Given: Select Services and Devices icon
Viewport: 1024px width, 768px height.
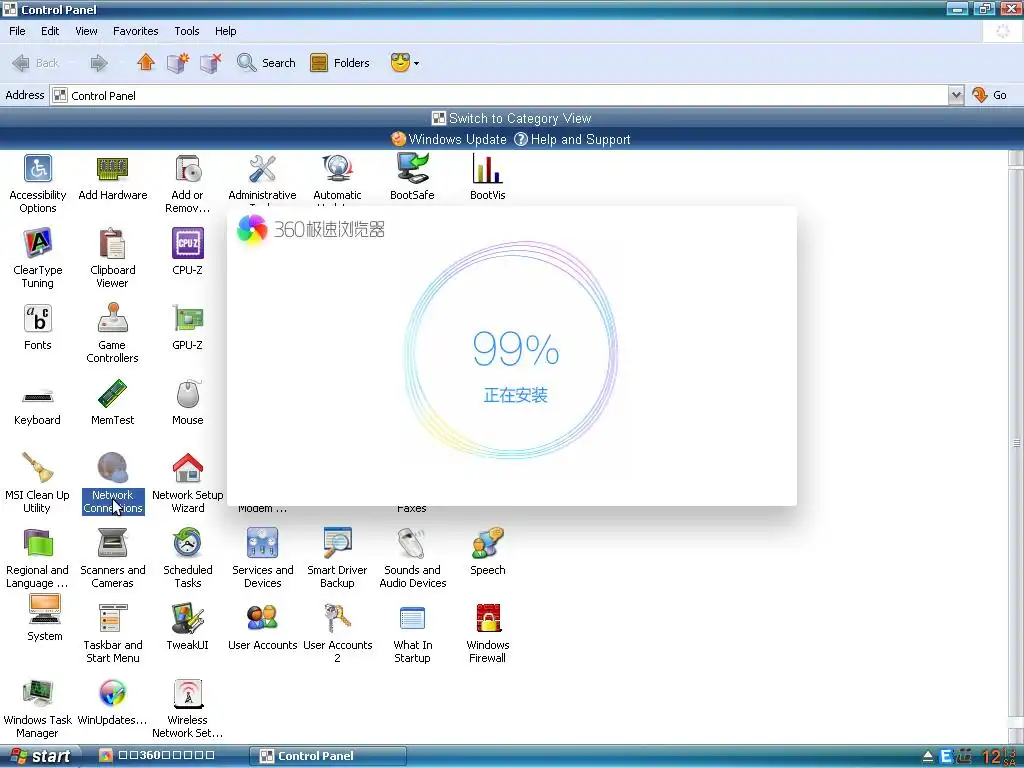Looking at the screenshot, I should (x=263, y=543).
